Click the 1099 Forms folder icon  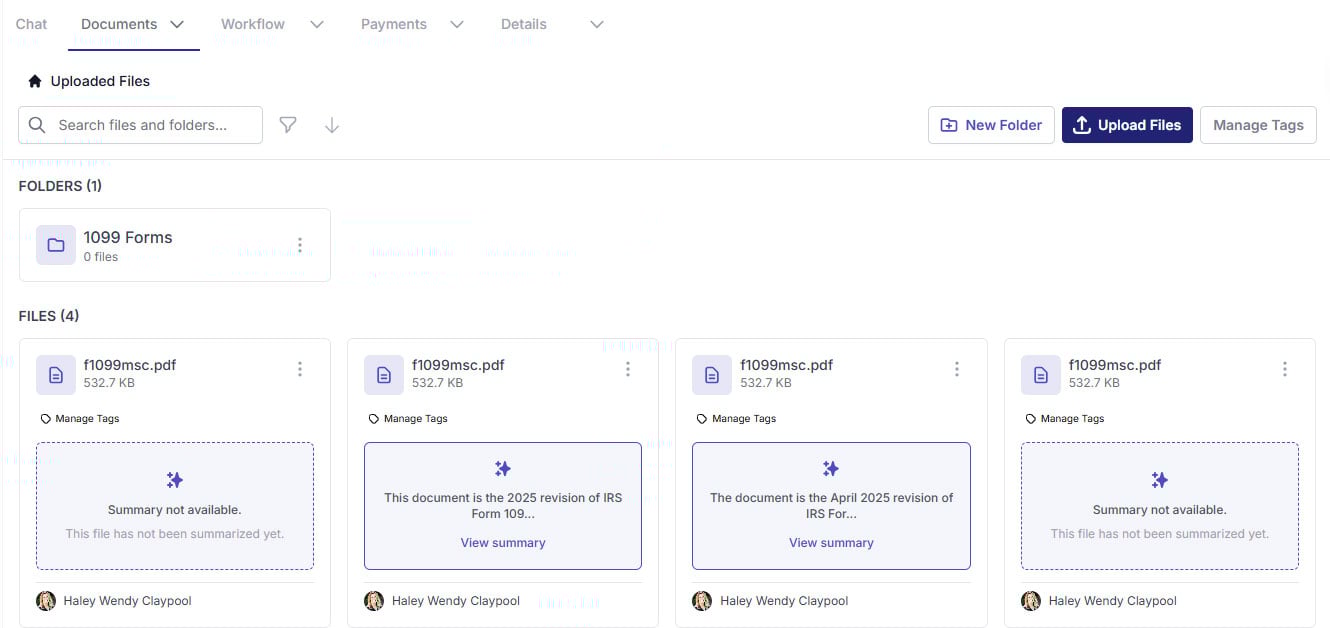click(x=56, y=245)
